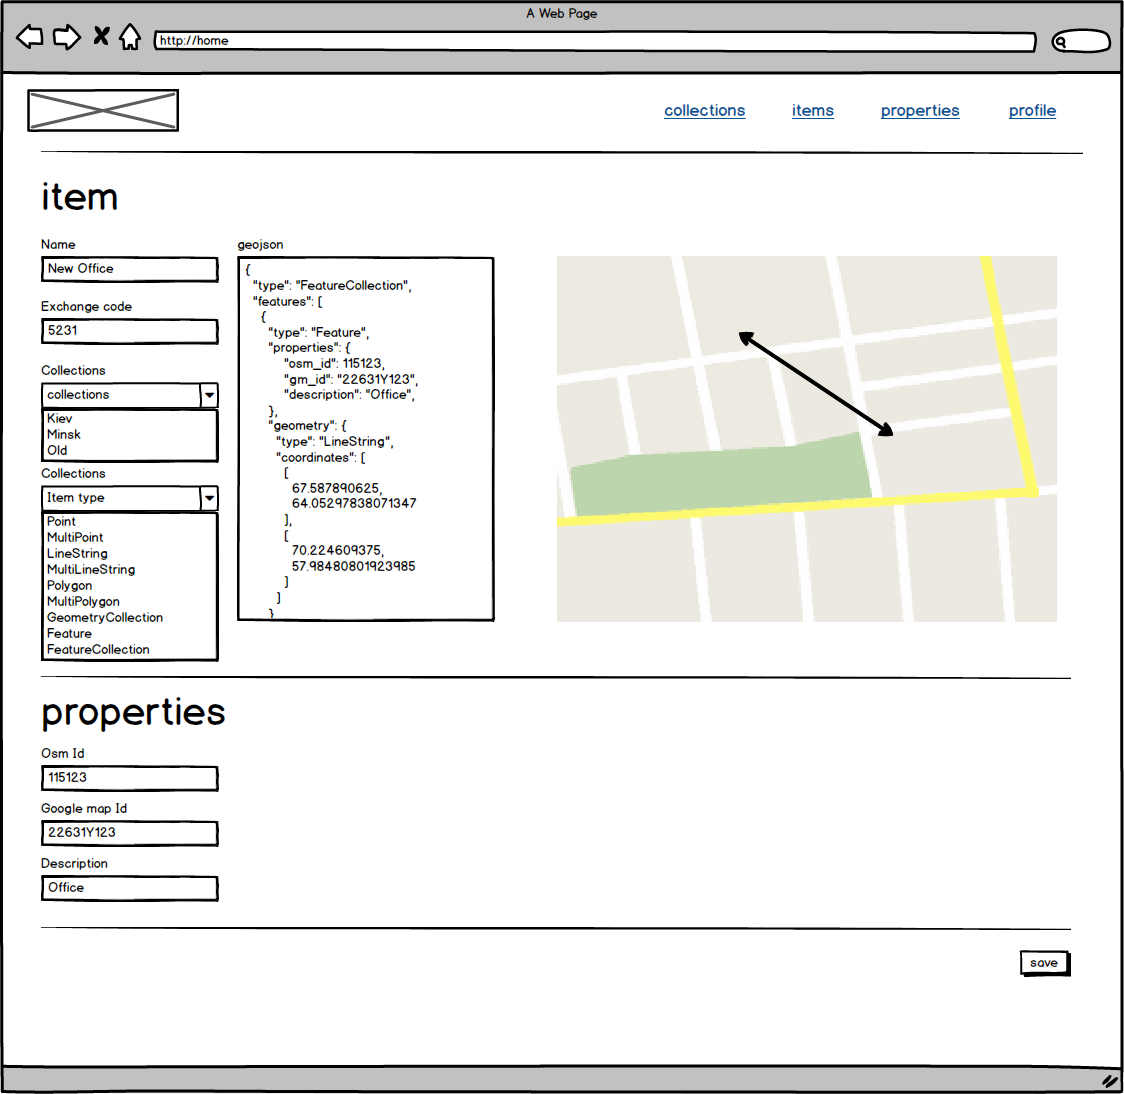Focus the http://home address bar

tap(595, 41)
